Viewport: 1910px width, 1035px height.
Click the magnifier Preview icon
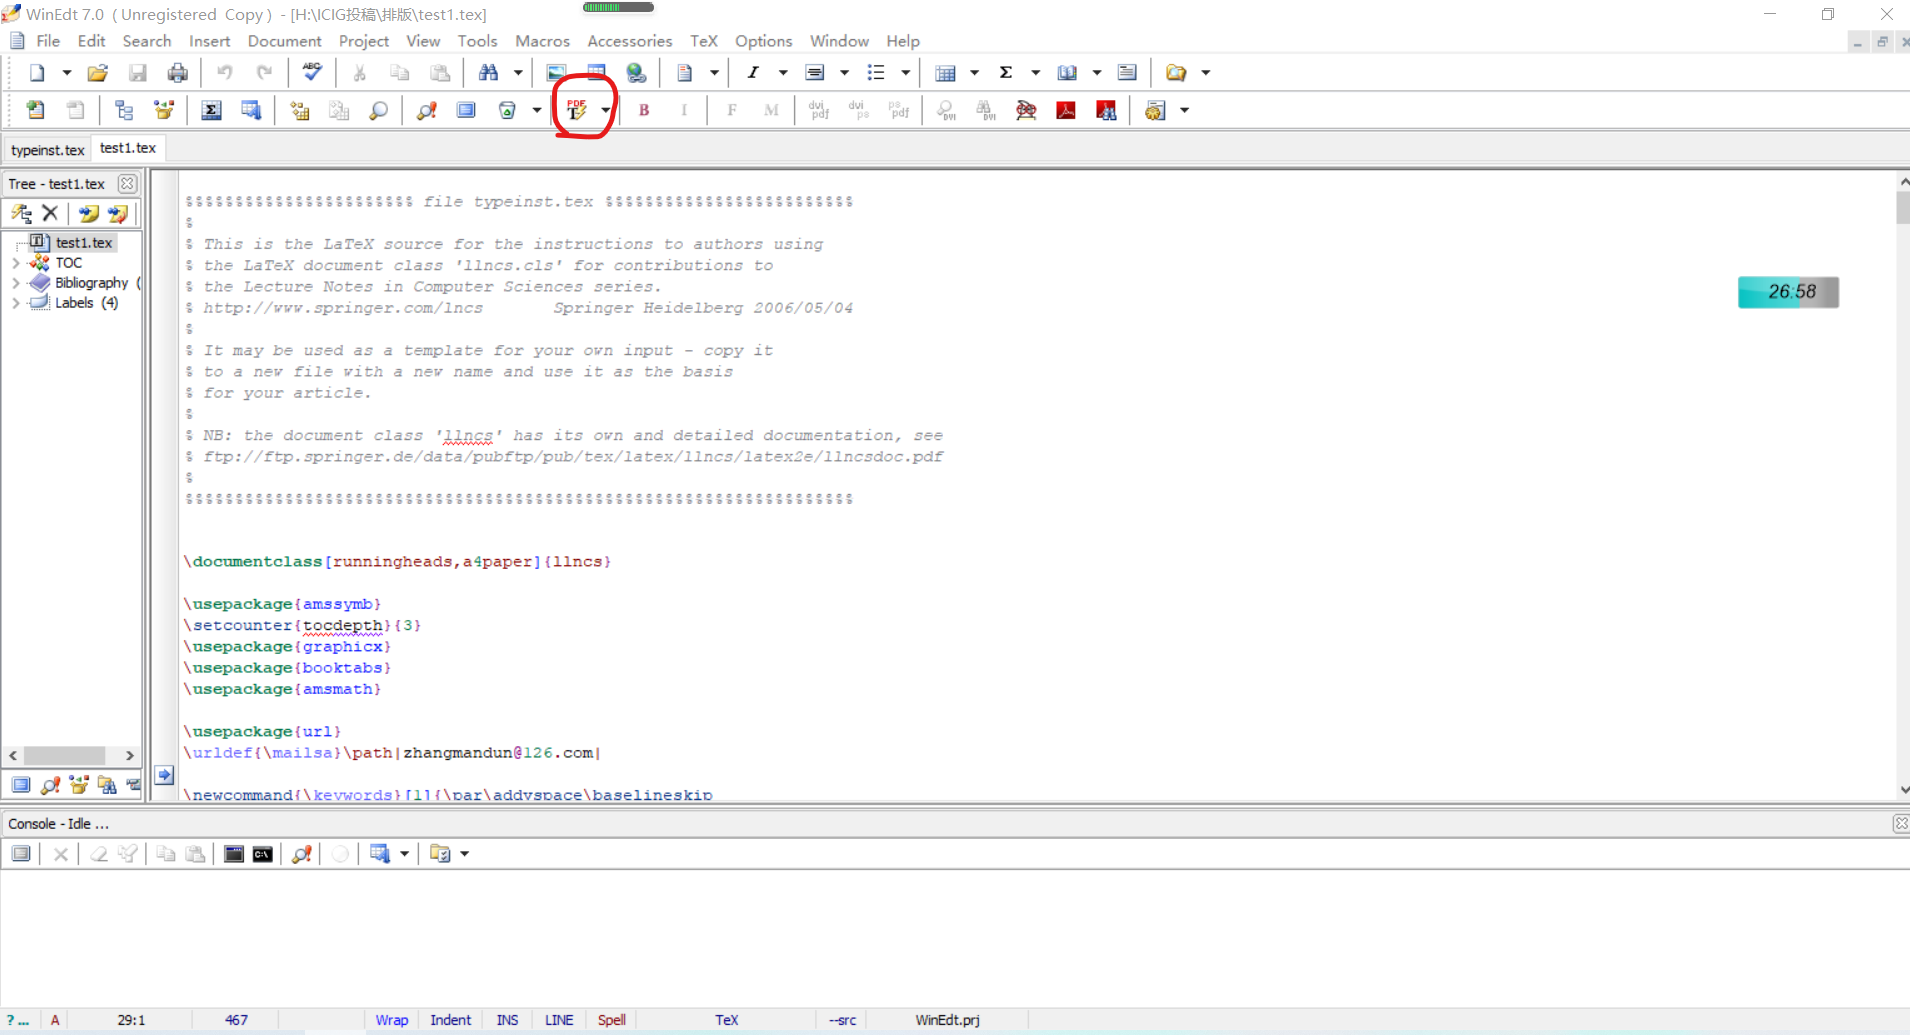[378, 110]
